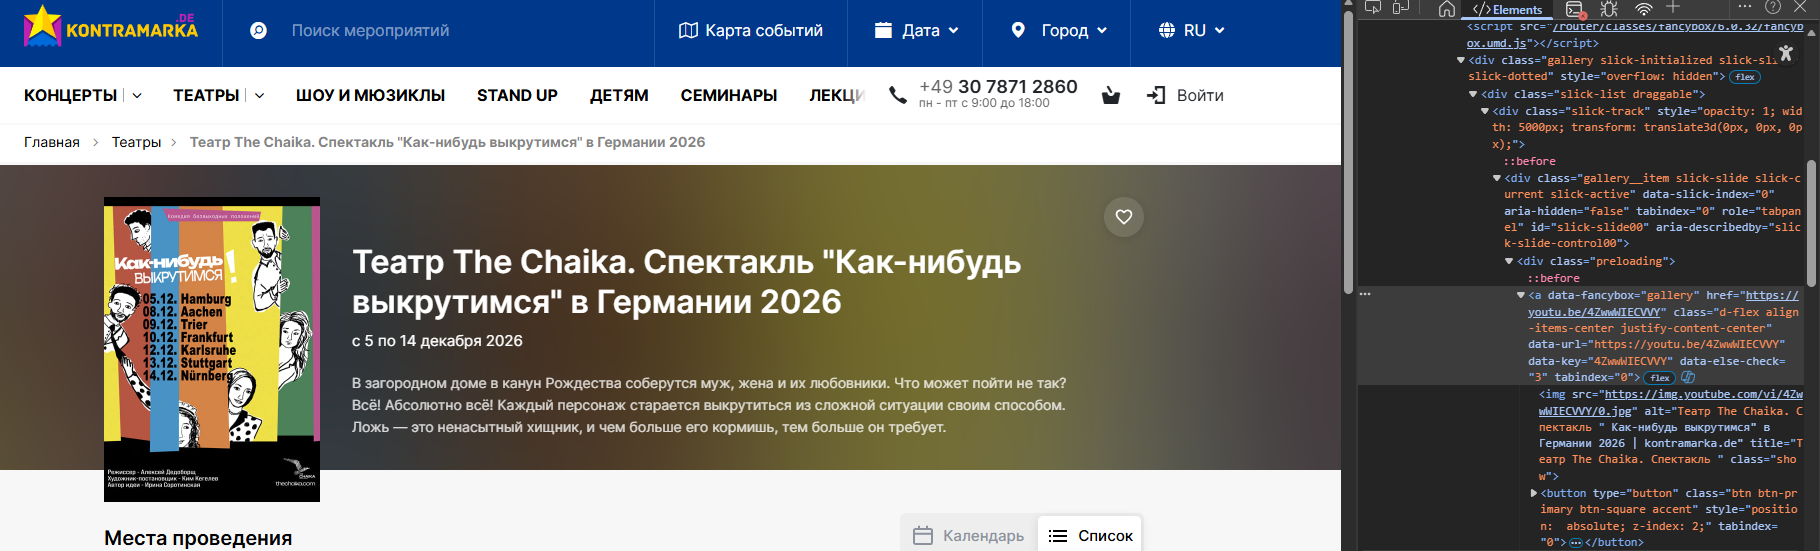1820x551 pixels.
Task: Select 'ДЕТЯМ' in navigation
Action: (619, 96)
